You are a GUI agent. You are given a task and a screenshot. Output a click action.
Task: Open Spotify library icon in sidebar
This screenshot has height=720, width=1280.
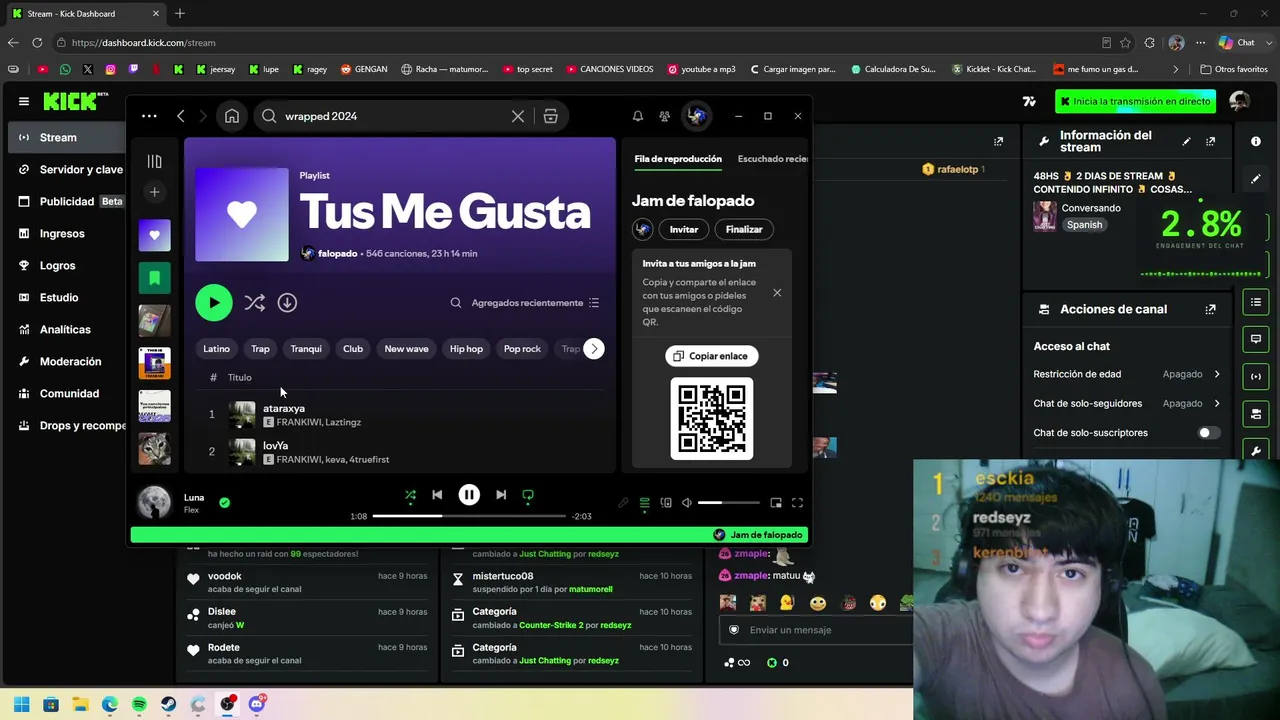point(154,161)
